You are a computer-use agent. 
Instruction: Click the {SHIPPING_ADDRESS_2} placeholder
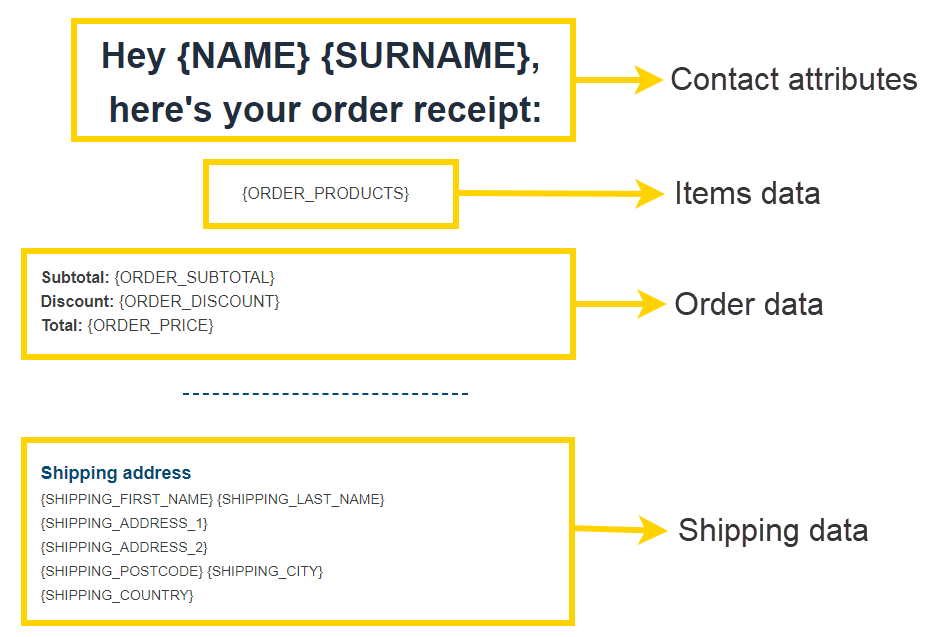[x=124, y=547]
